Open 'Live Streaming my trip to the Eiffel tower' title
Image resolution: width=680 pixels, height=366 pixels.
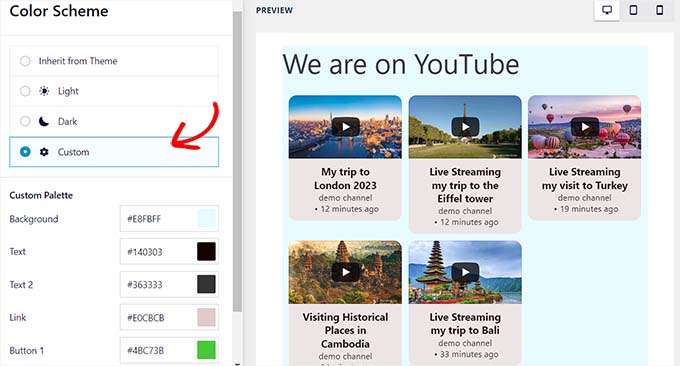[x=465, y=185]
